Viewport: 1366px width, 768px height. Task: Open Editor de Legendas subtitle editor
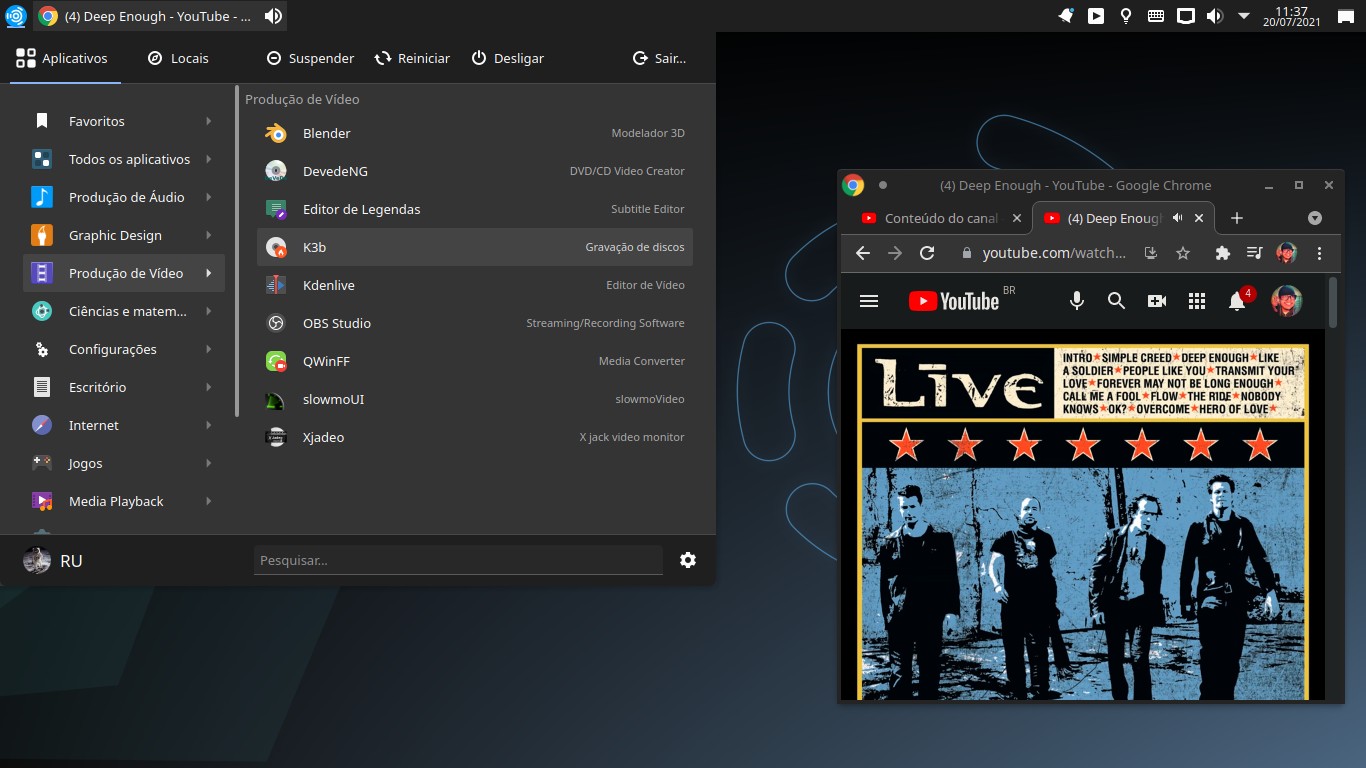click(x=475, y=209)
